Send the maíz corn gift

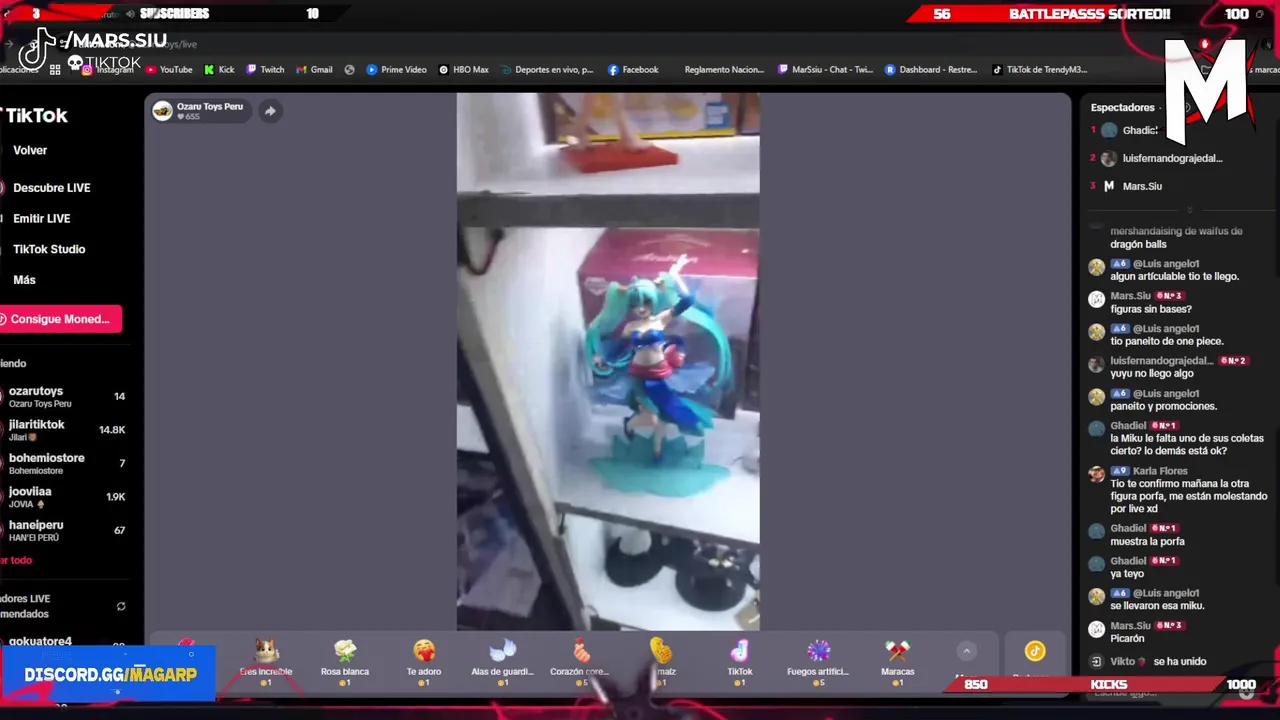click(661, 662)
